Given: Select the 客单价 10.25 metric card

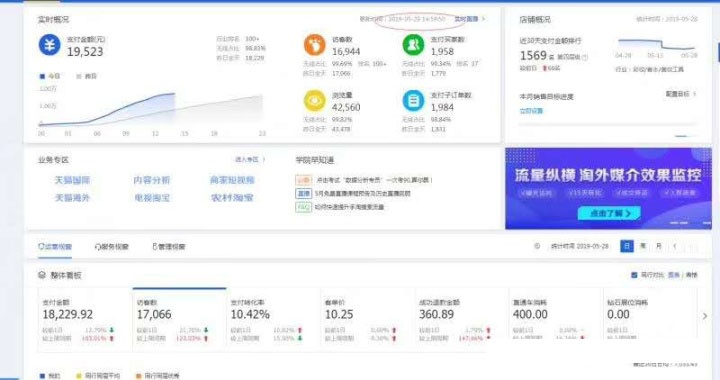Looking at the screenshot, I should pyautogui.click(x=367, y=320).
